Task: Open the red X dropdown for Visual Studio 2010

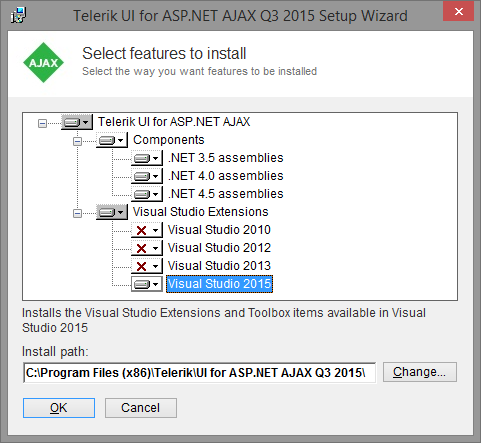Action: [147, 230]
